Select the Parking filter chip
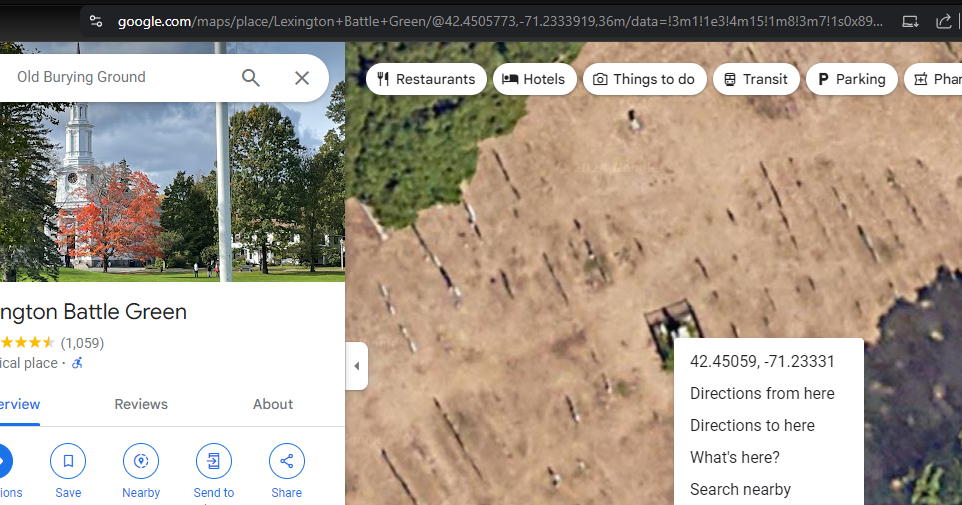This screenshot has height=505, width=962. (x=851, y=79)
